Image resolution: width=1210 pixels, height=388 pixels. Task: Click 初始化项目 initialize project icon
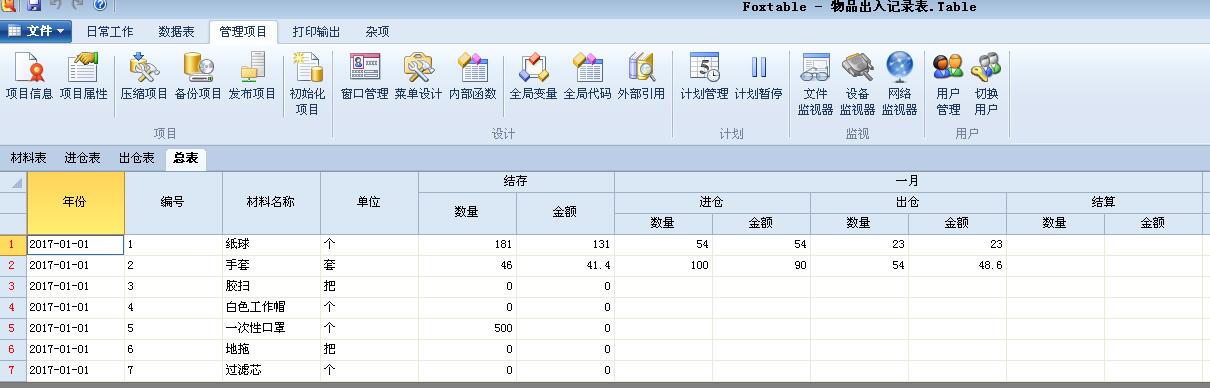coord(307,85)
